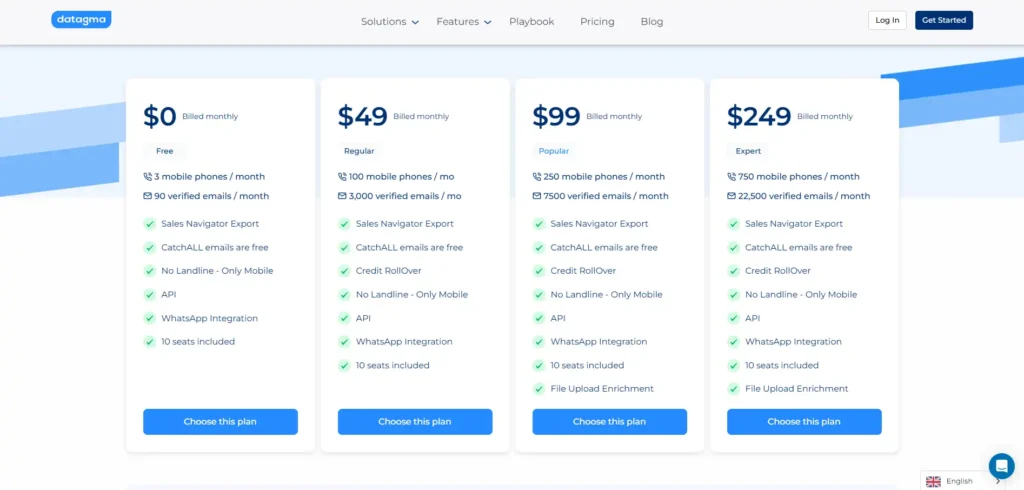Click '100 mobile phones / mo' text
1024x490 pixels.
pos(402,176)
